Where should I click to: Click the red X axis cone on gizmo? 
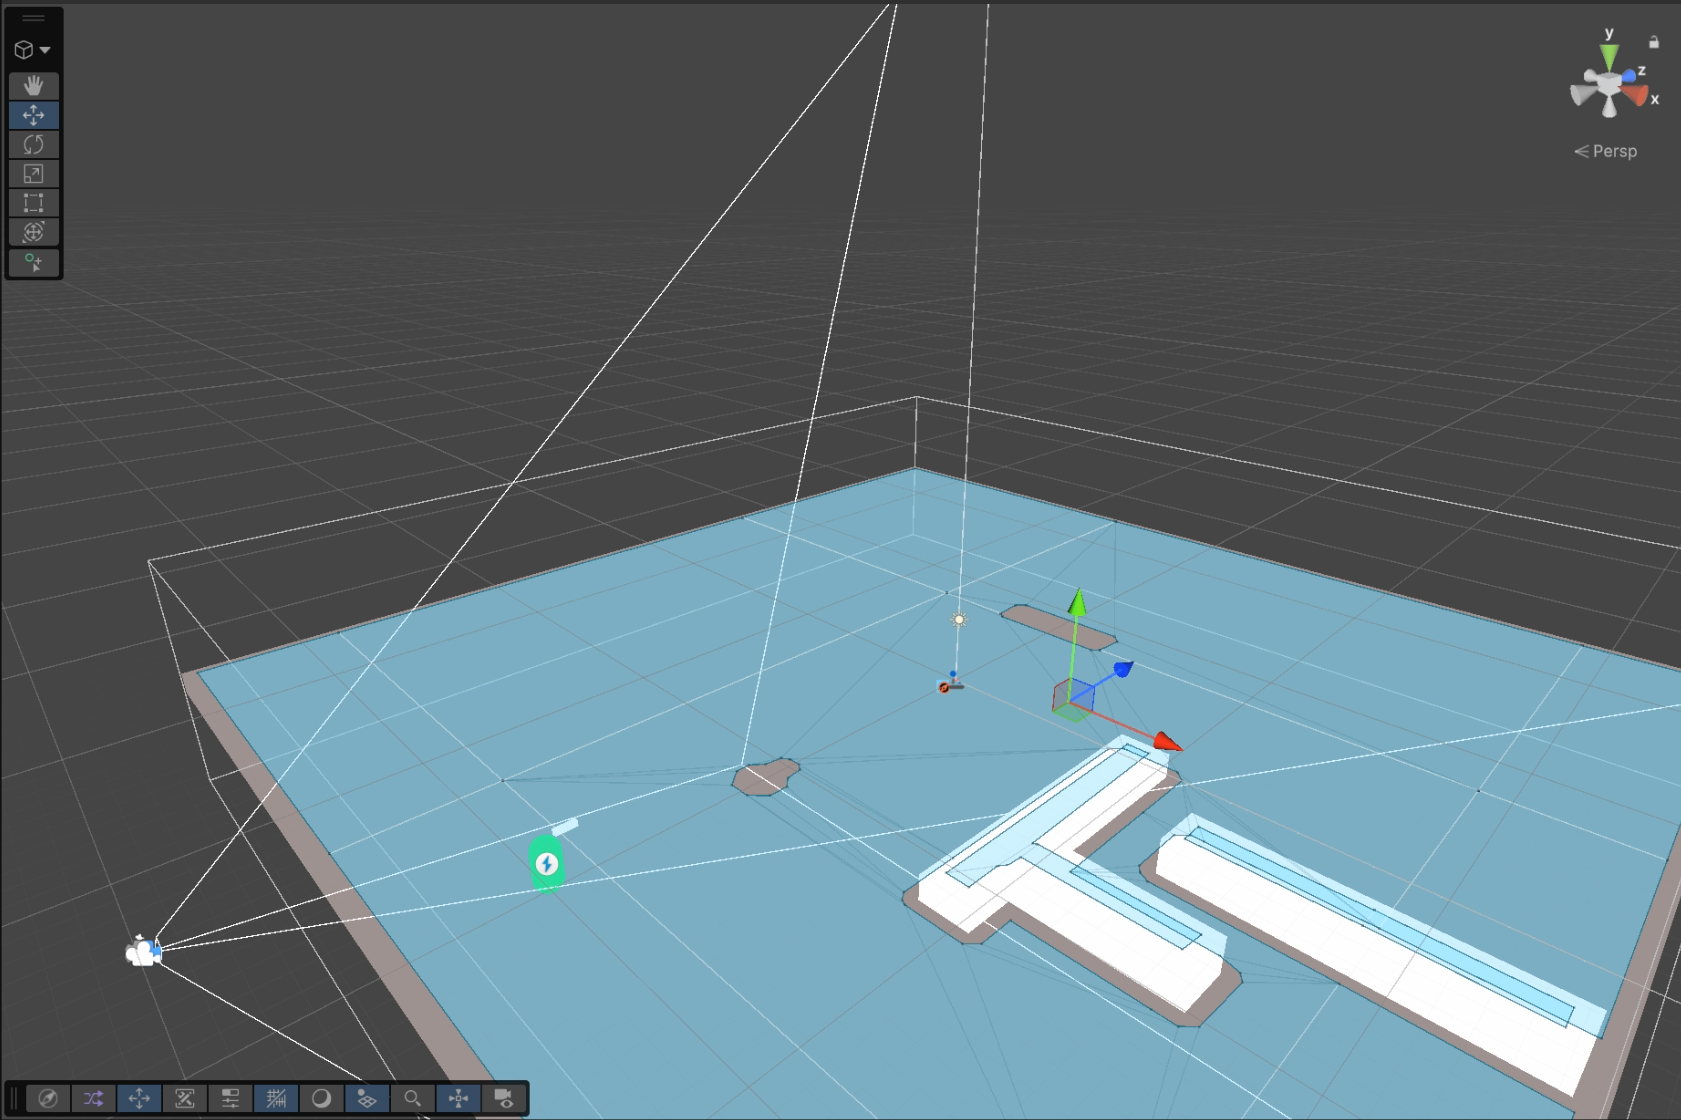(1636, 95)
